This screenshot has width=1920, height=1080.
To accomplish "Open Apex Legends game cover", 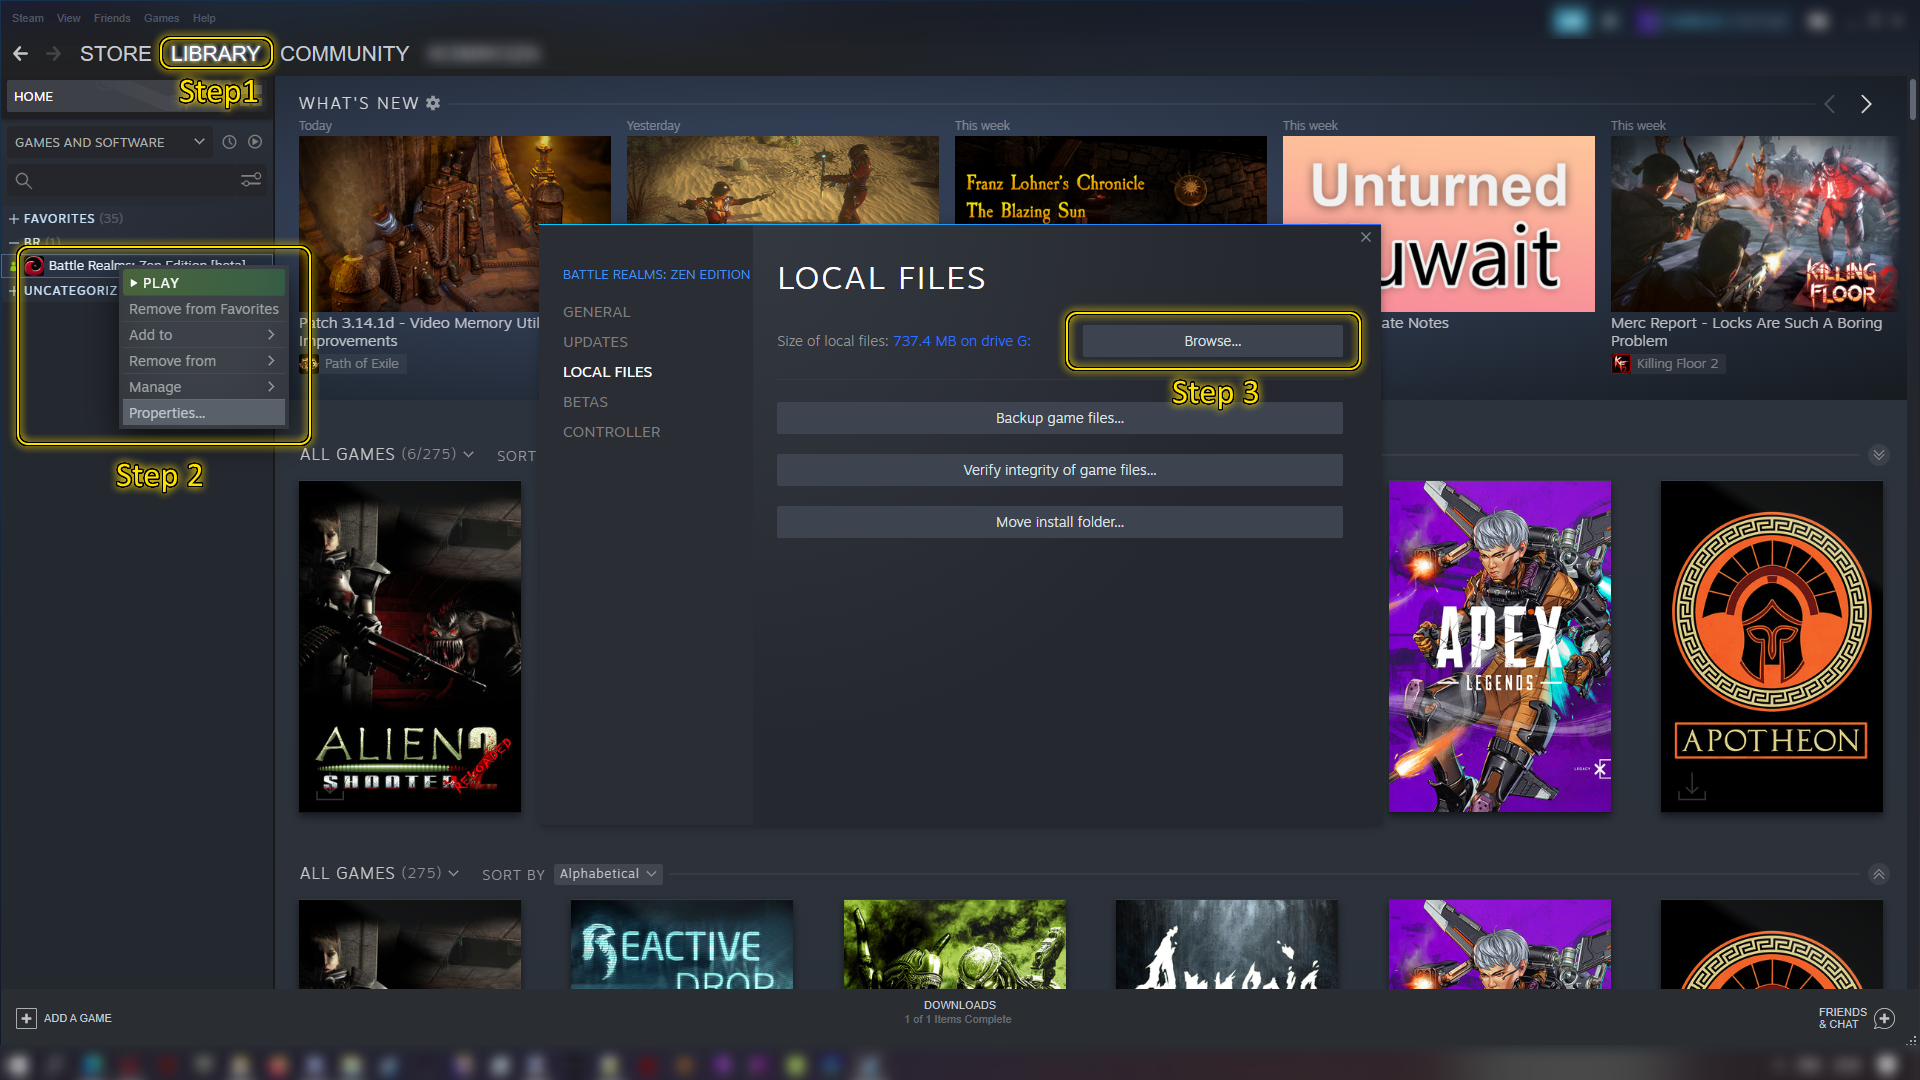I will coord(1500,647).
